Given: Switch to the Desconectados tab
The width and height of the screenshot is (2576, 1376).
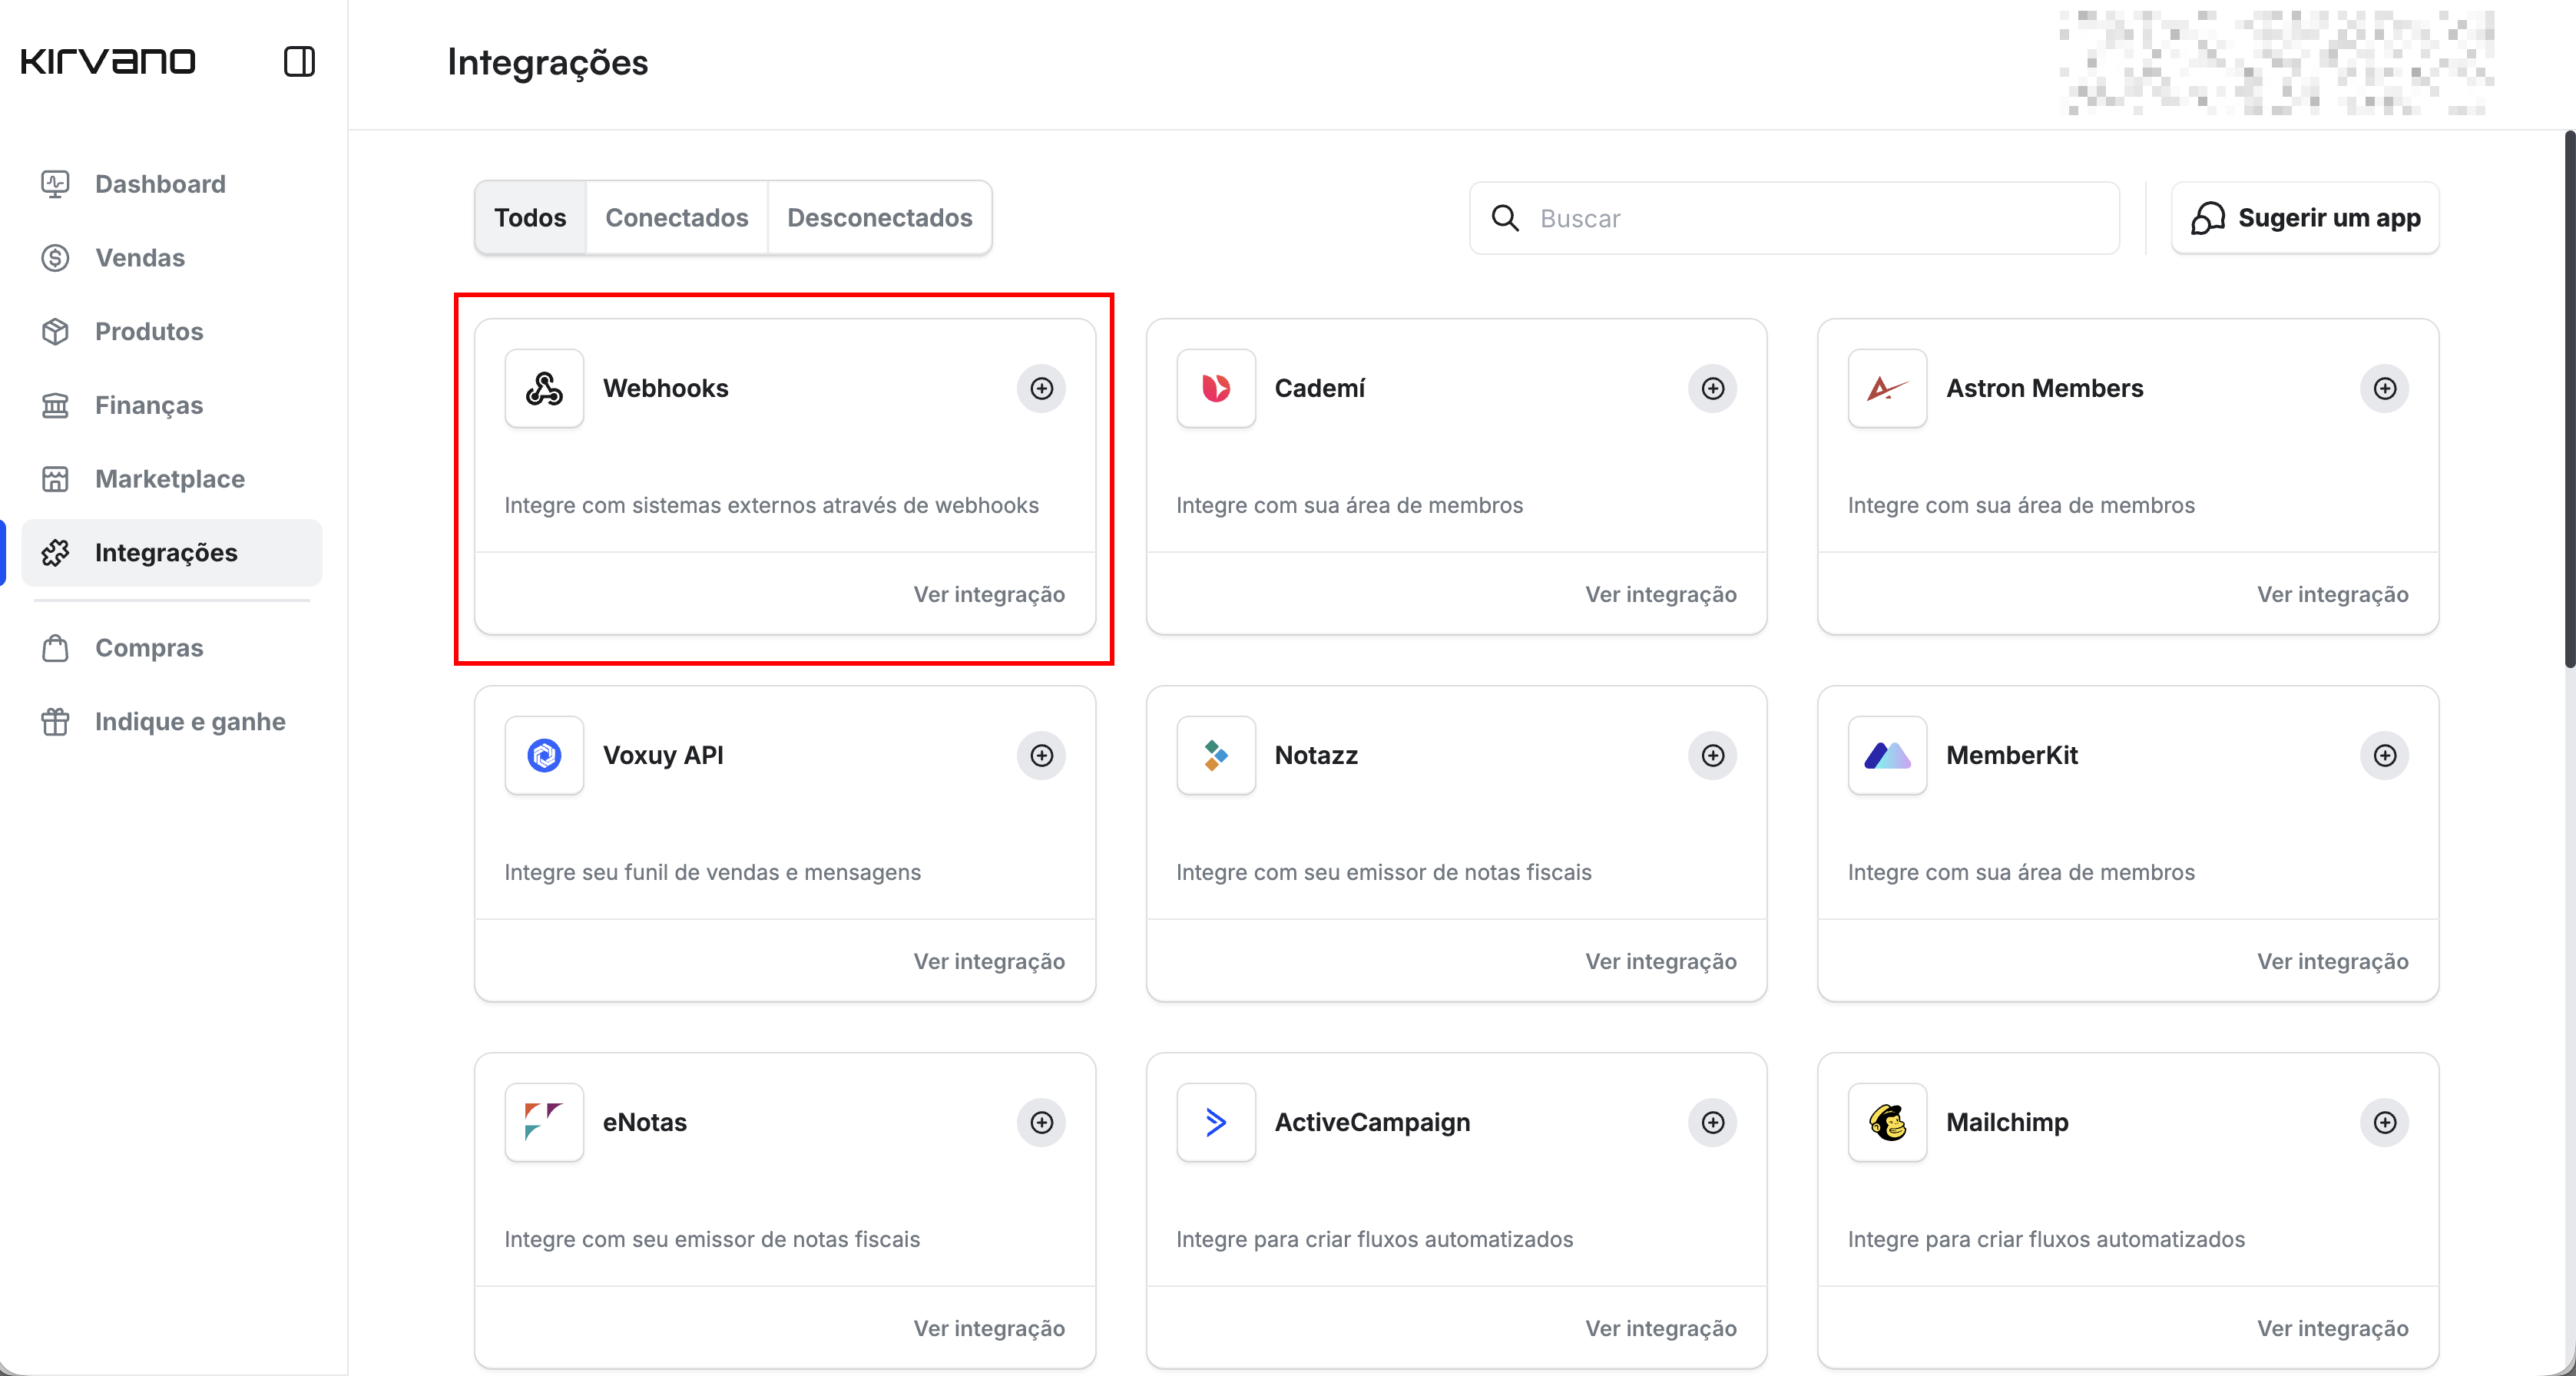Looking at the screenshot, I should 879,217.
